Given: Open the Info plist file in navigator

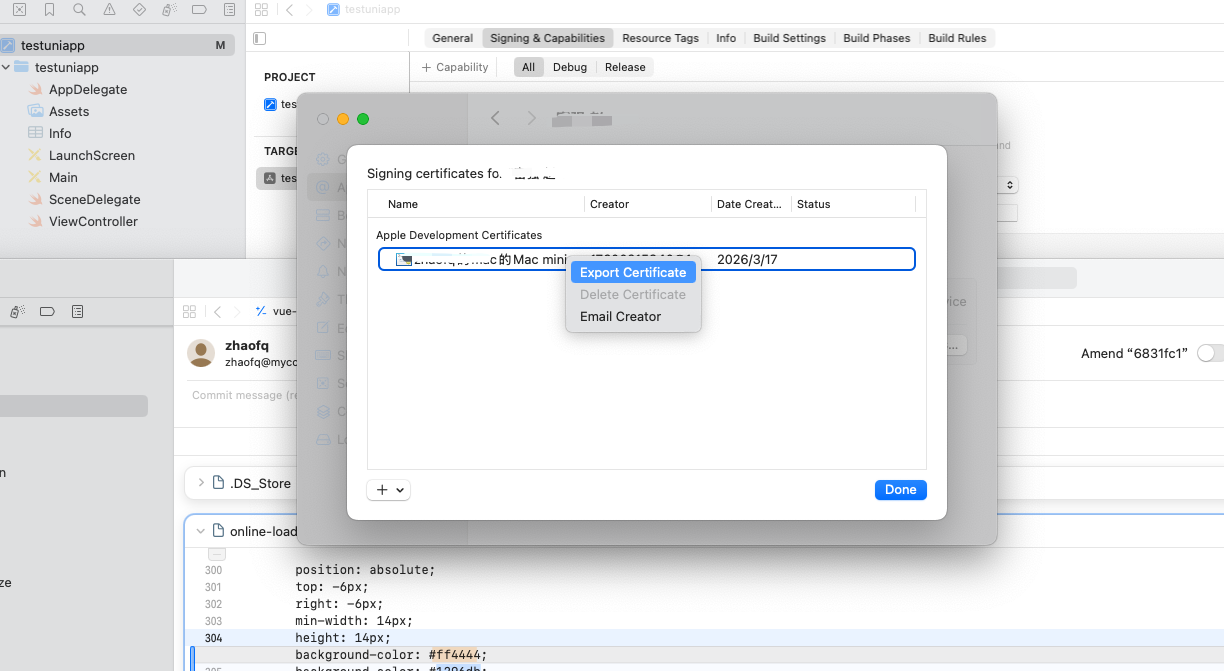Looking at the screenshot, I should (60, 133).
